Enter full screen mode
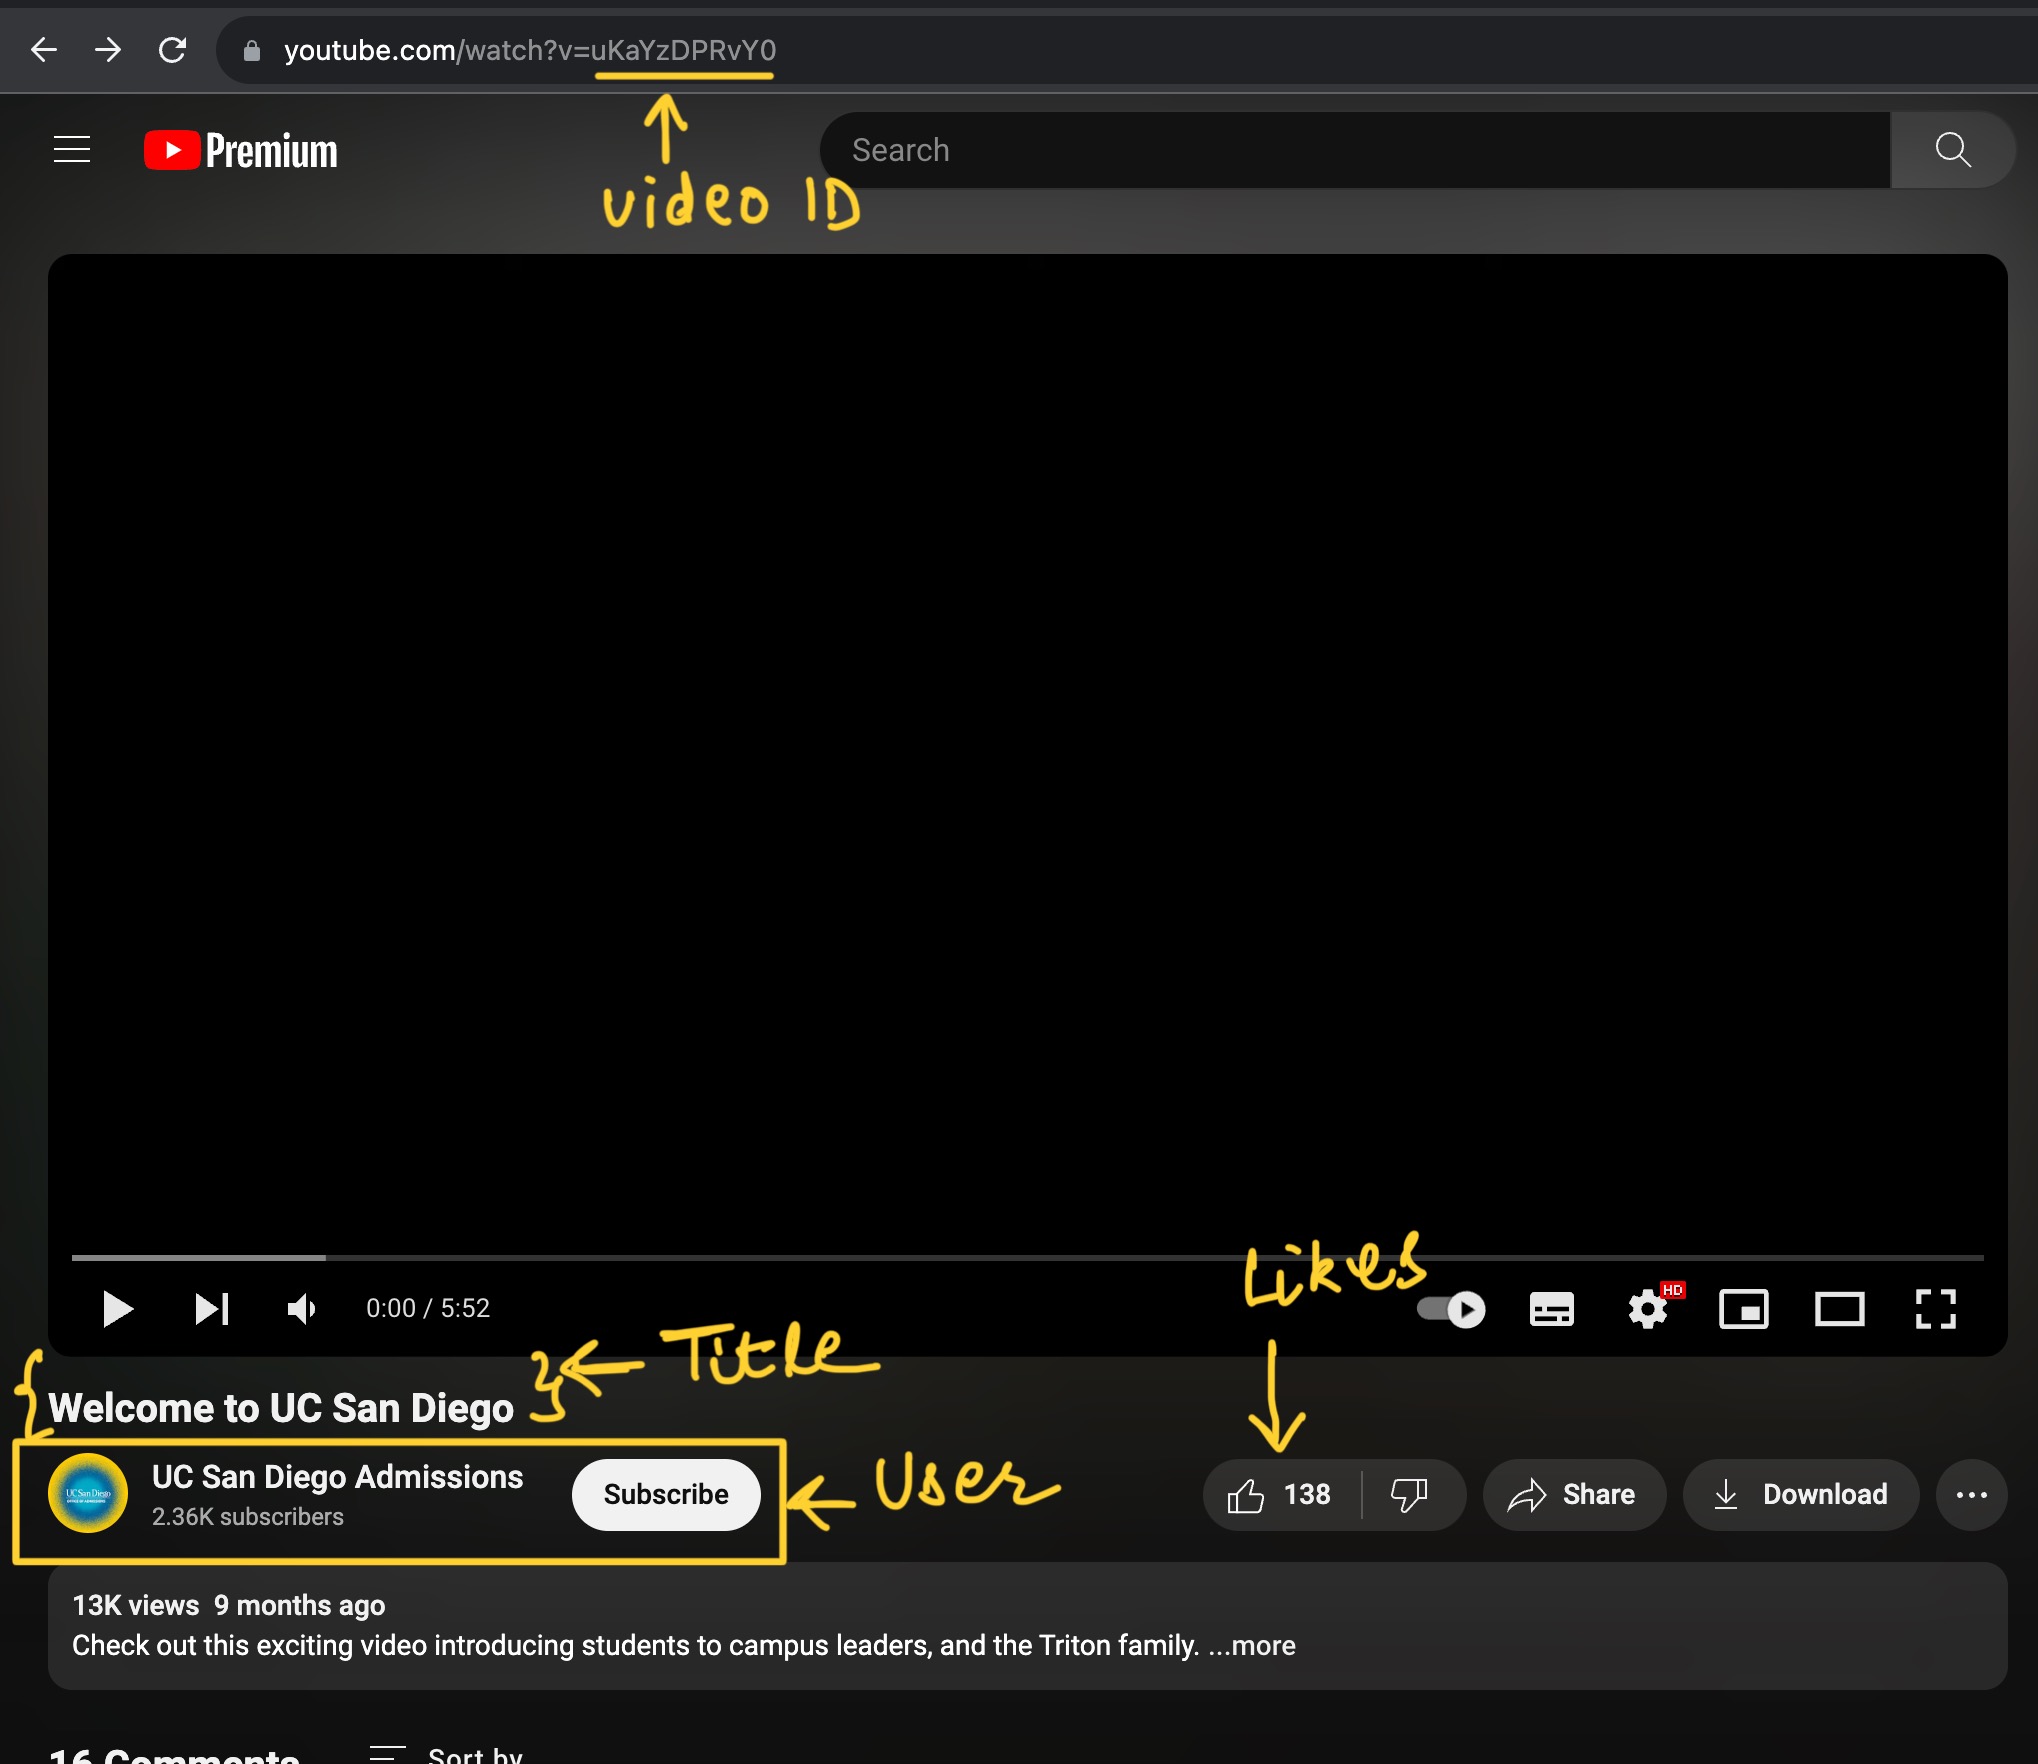The image size is (2038, 1764). [1936, 1309]
